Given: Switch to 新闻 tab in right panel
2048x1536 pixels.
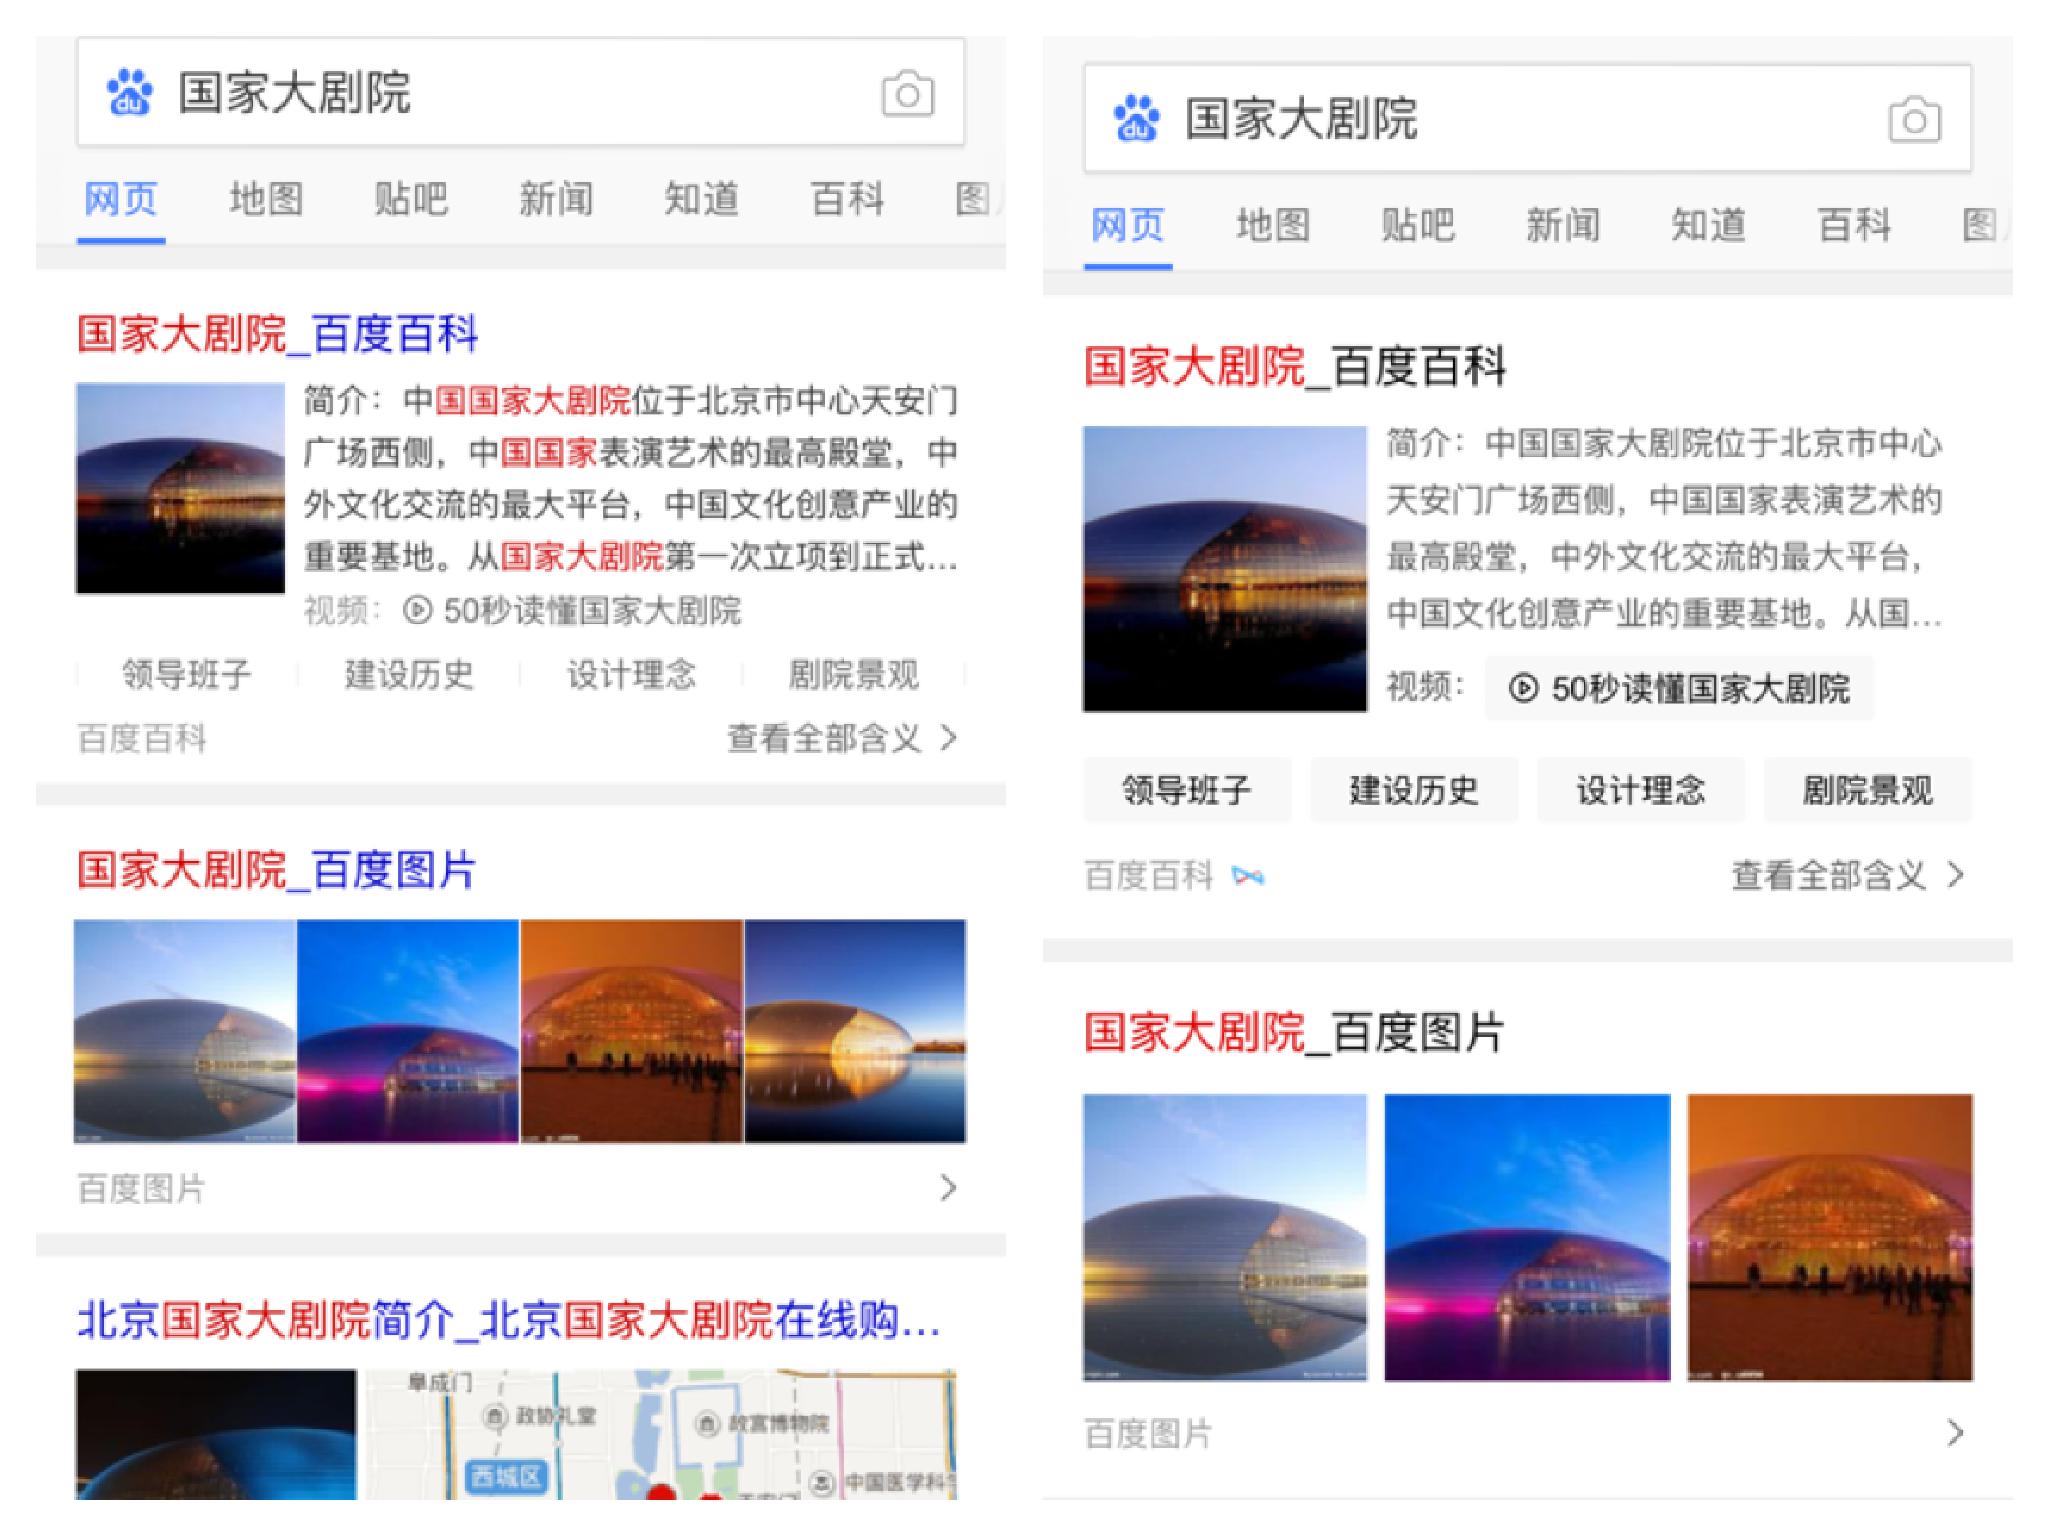Looking at the screenshot, I should click(x=1563, y=225).
